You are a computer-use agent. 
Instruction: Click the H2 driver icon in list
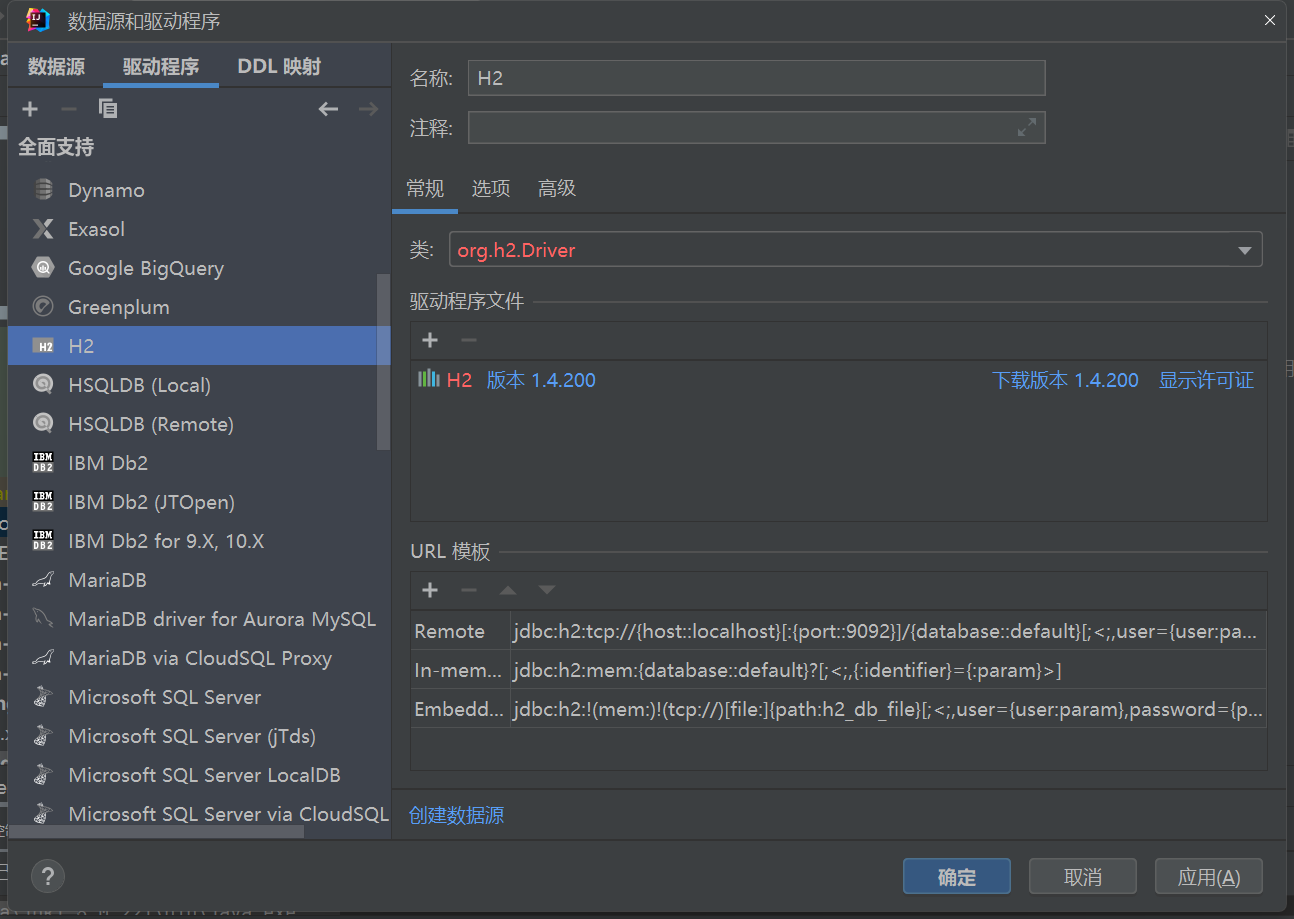43,346
